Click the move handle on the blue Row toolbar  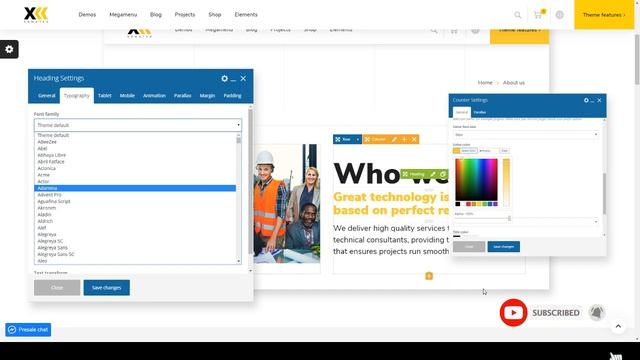pos(338,140)
